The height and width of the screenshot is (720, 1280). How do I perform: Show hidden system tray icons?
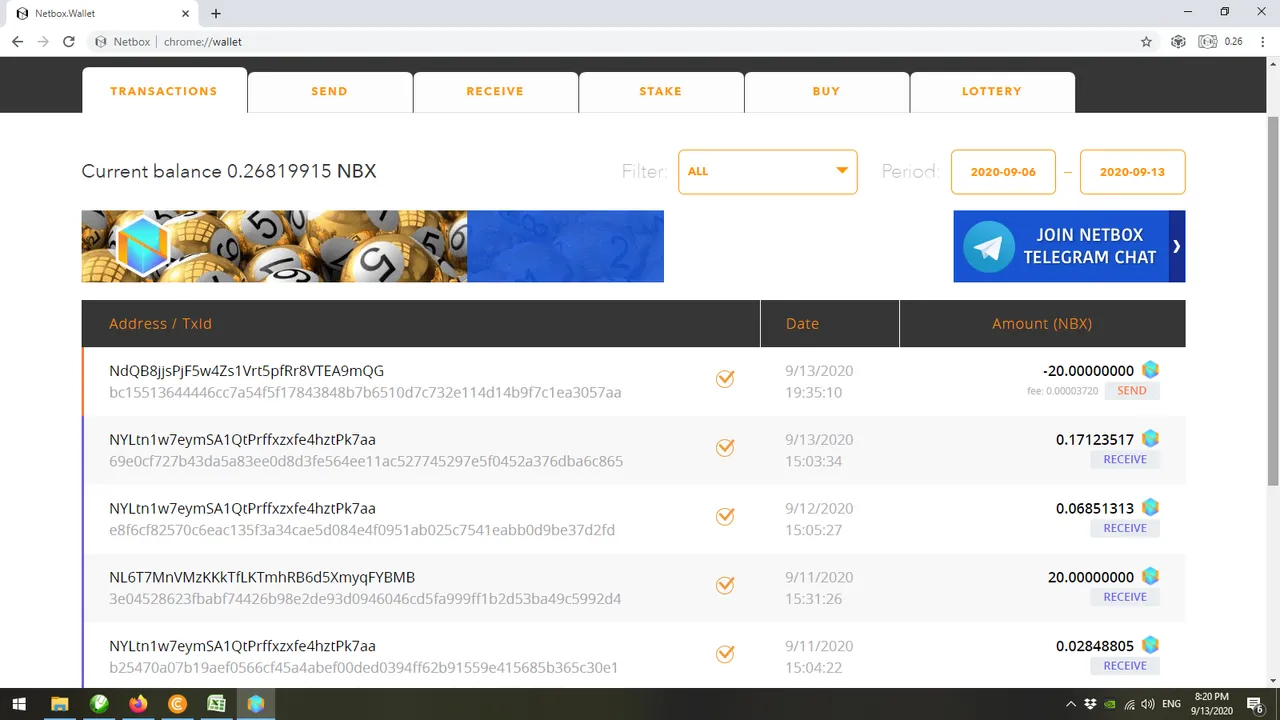[1071, 704]
